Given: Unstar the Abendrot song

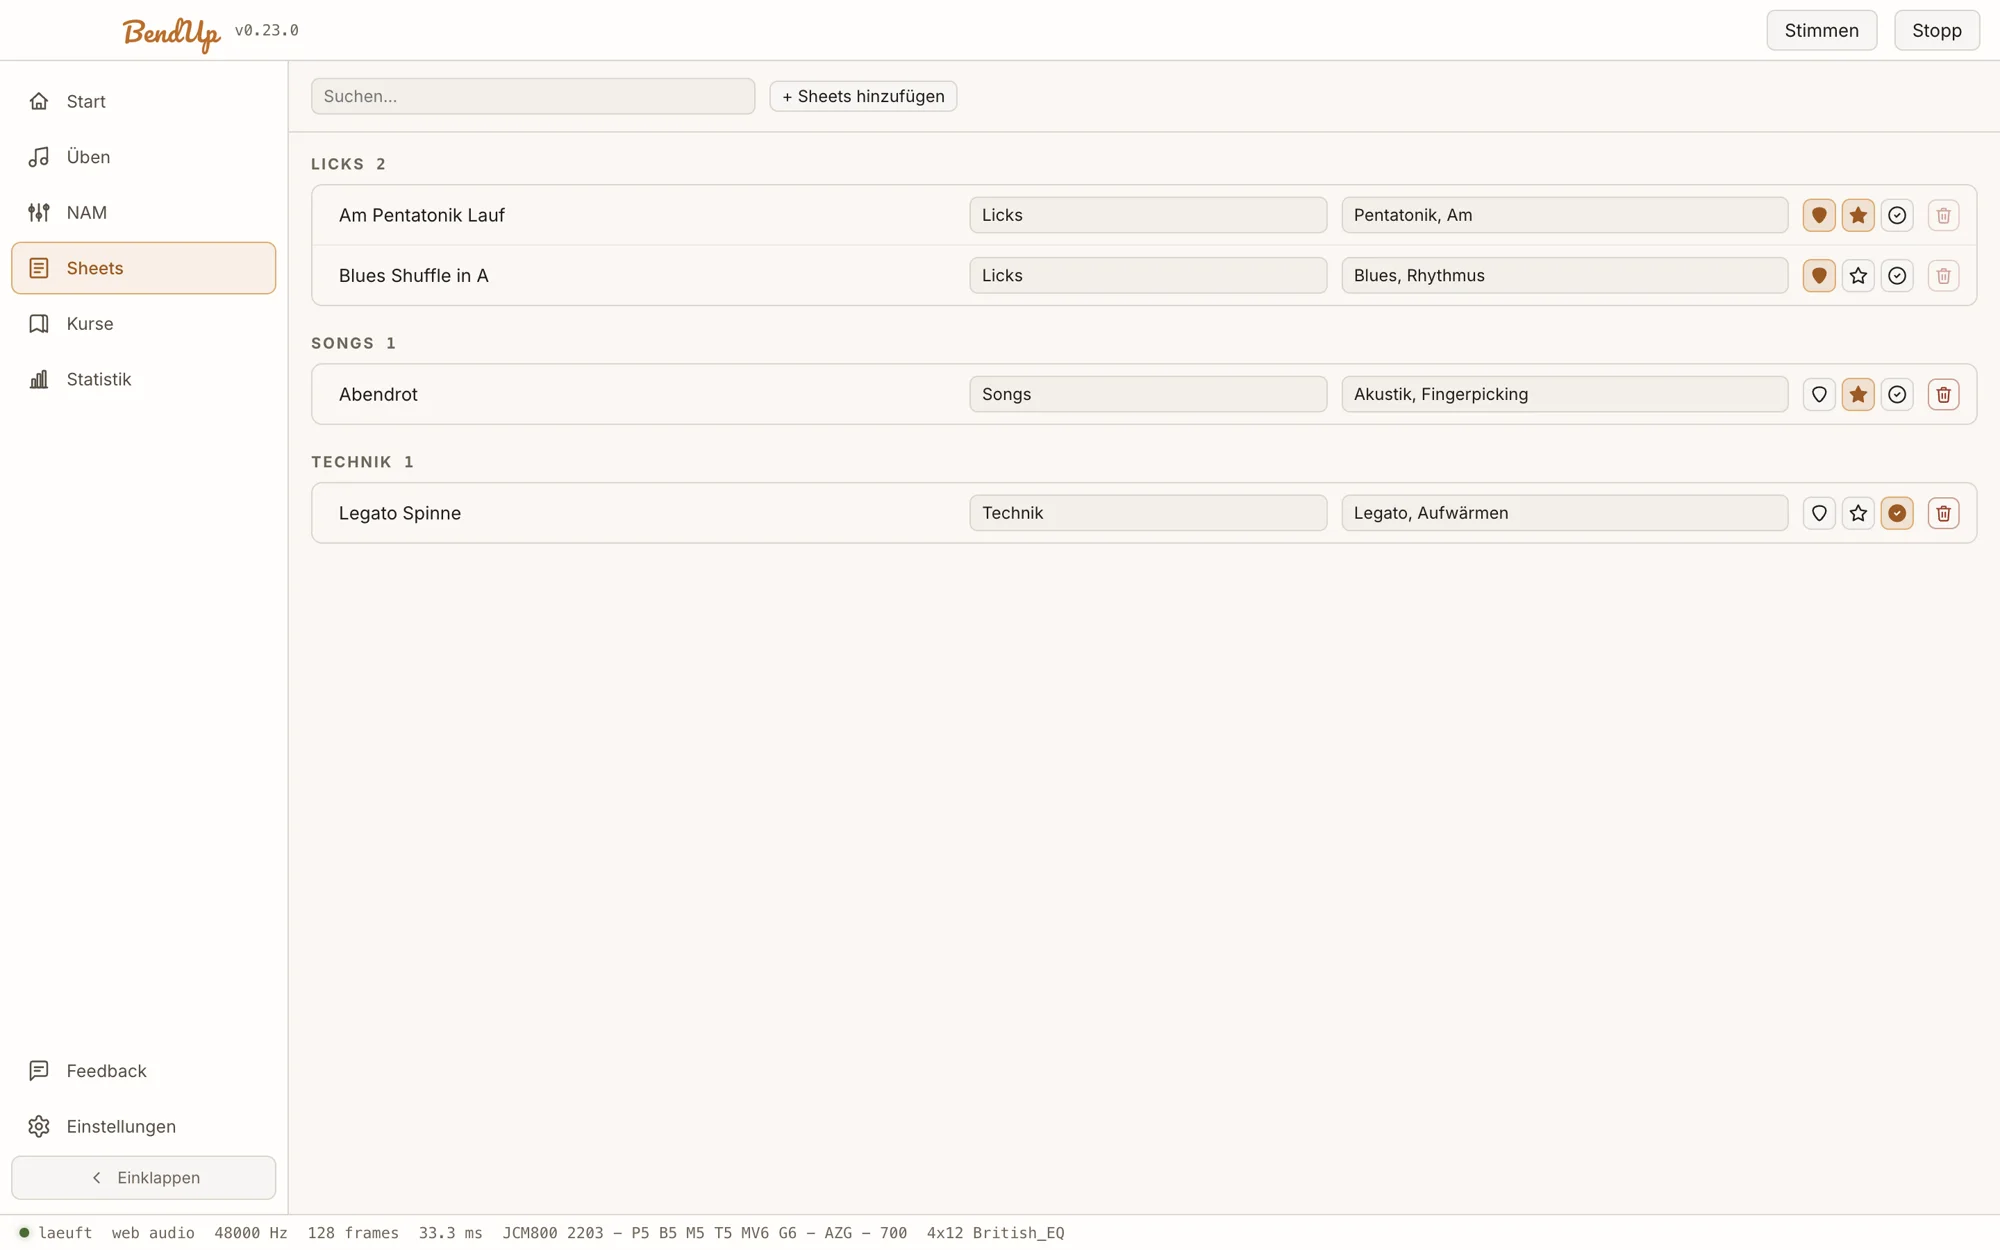Looking at the screenshot, I should [1858, 394].
